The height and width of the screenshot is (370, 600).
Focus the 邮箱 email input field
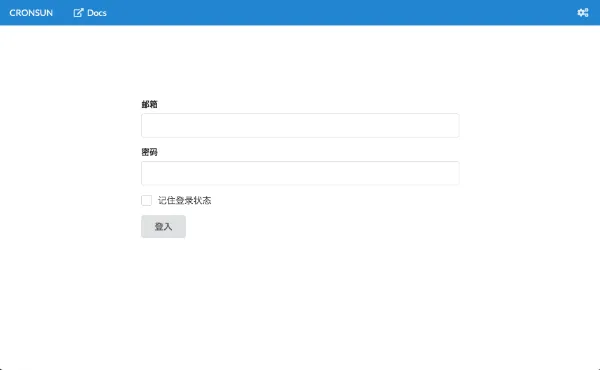300,126
